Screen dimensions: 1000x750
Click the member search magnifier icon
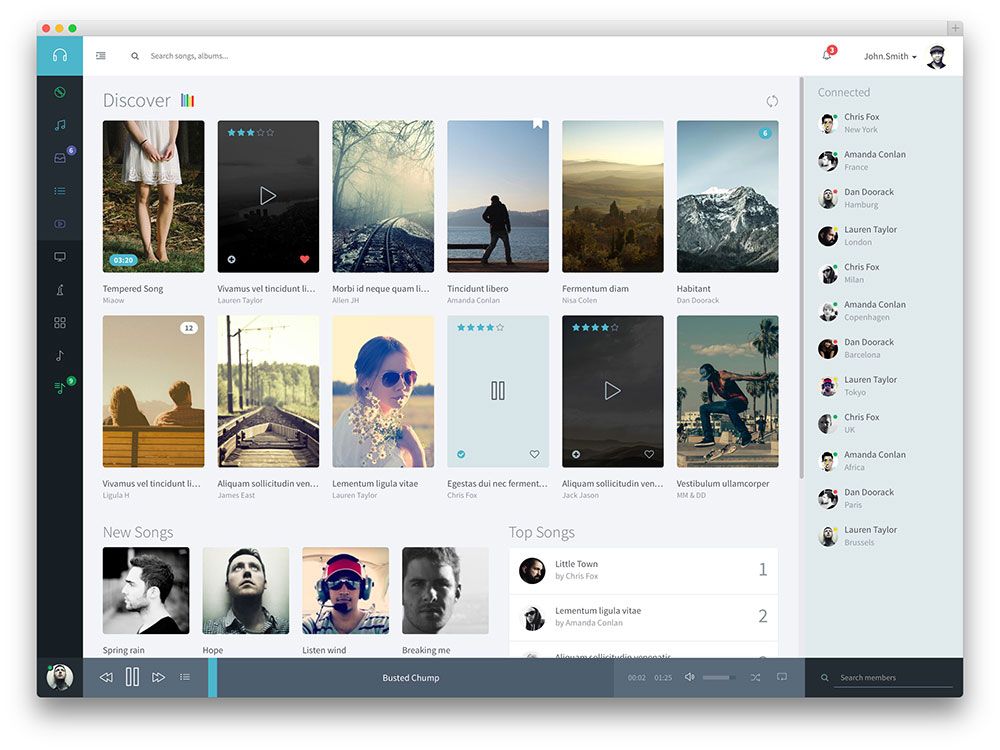(825, 678)
